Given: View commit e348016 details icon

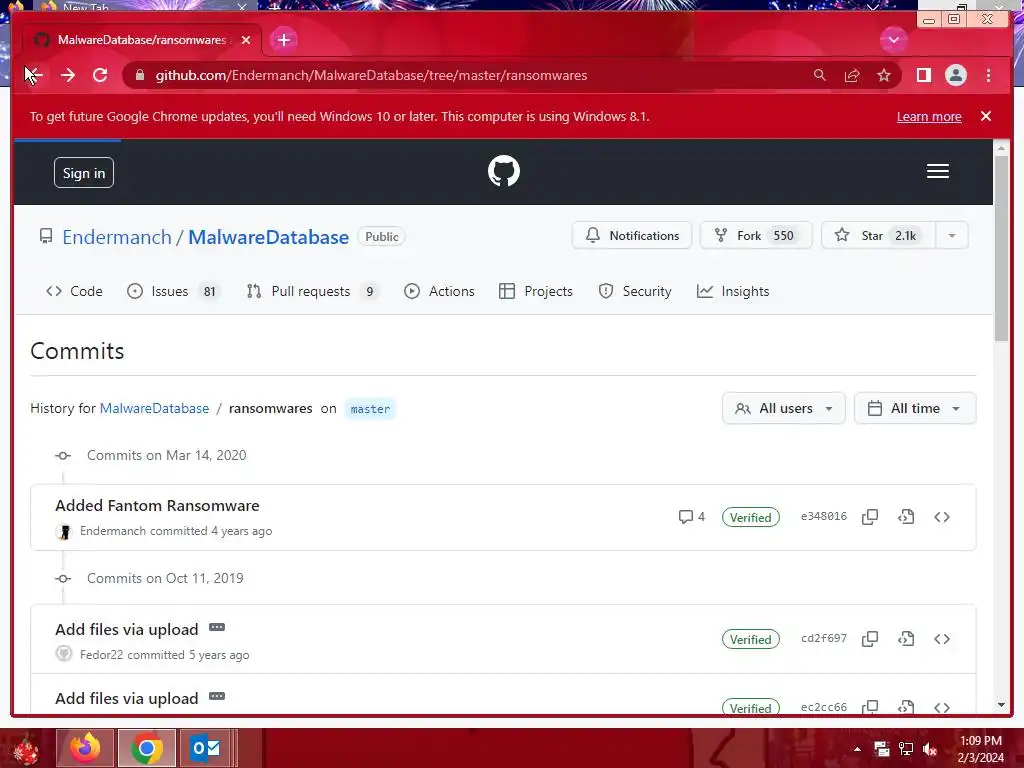Looking at the screenshot, I should [905, 517].
